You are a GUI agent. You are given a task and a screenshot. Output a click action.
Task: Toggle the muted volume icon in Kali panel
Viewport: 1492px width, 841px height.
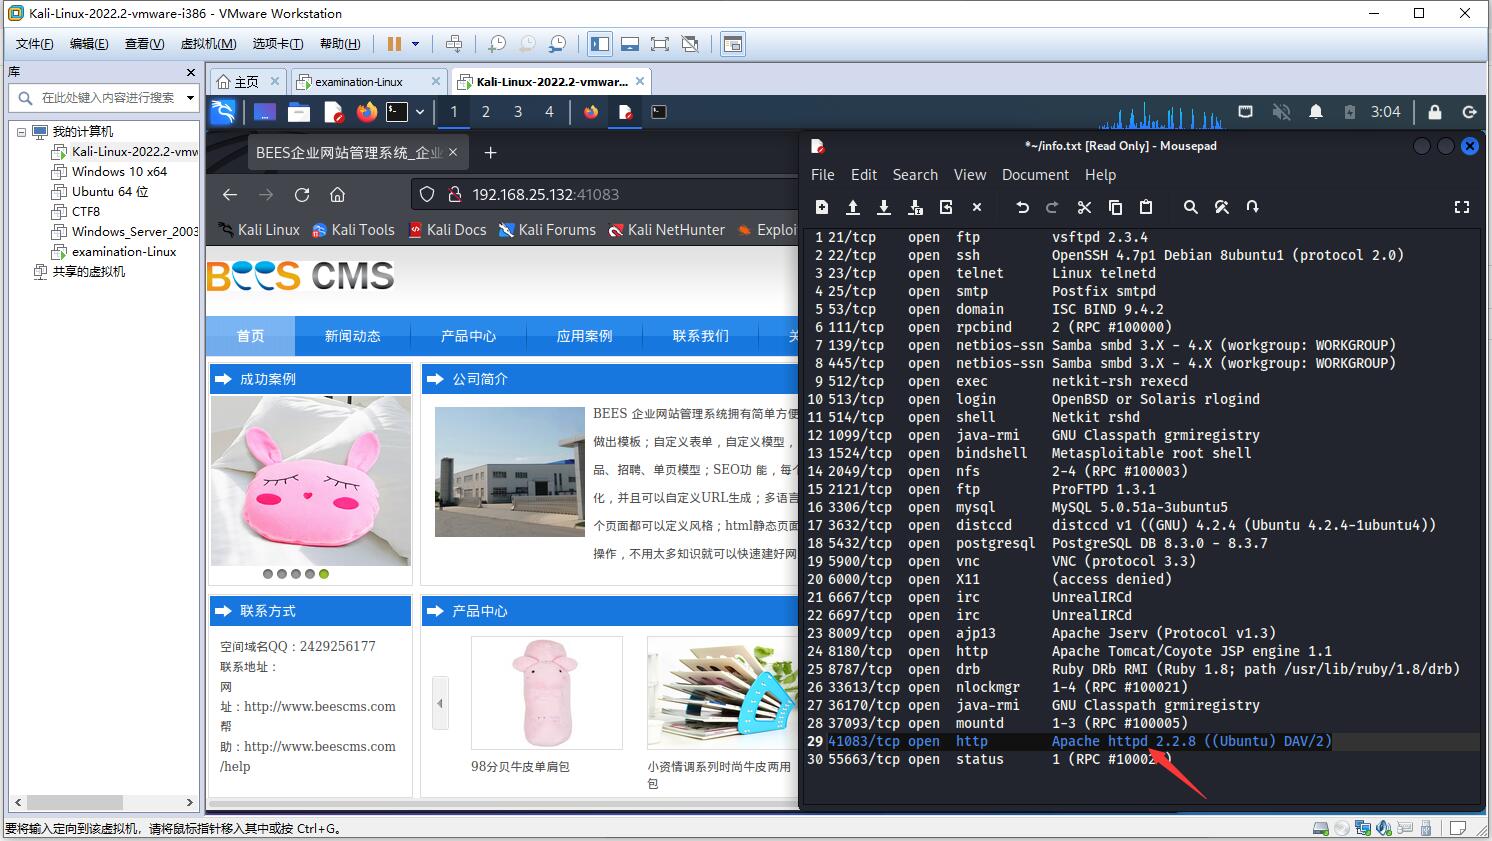(x=1281, y=112)
